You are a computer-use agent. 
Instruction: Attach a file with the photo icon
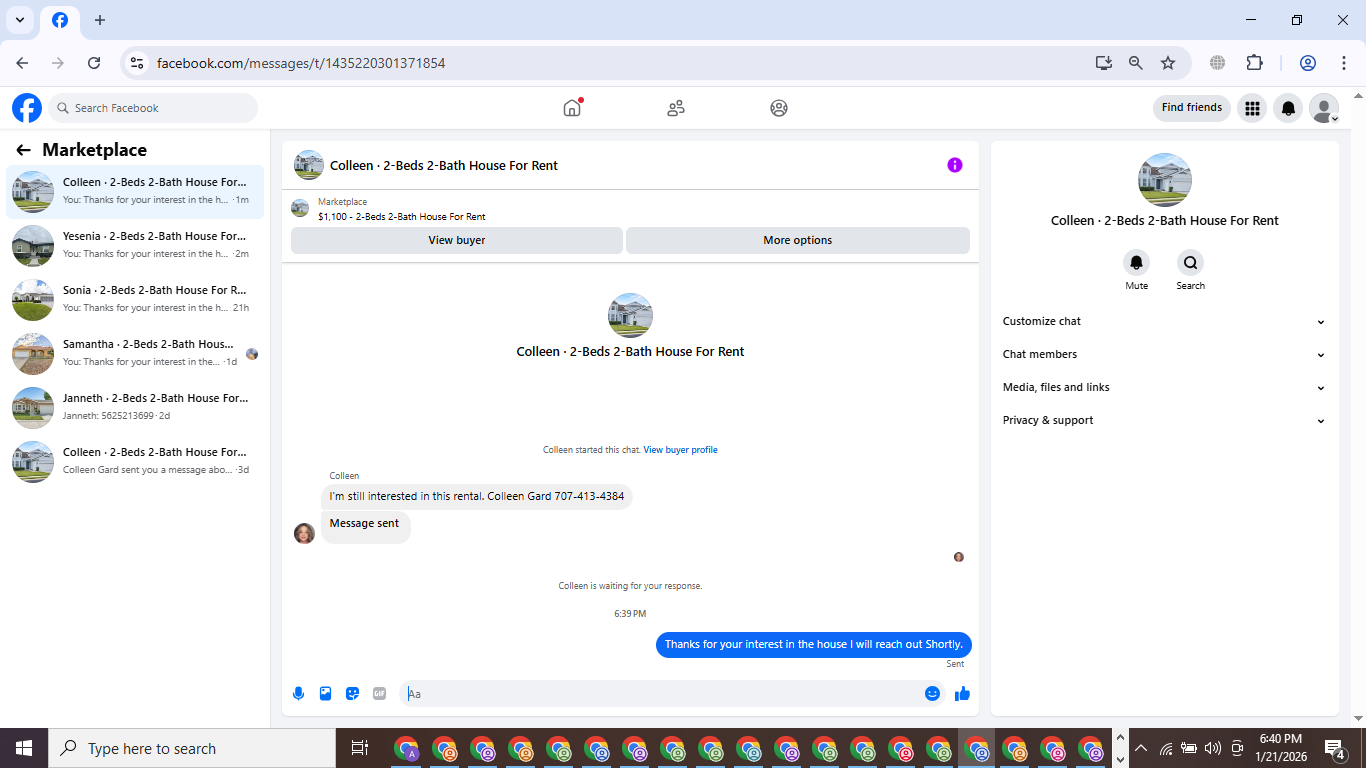(x=325, y=693)
